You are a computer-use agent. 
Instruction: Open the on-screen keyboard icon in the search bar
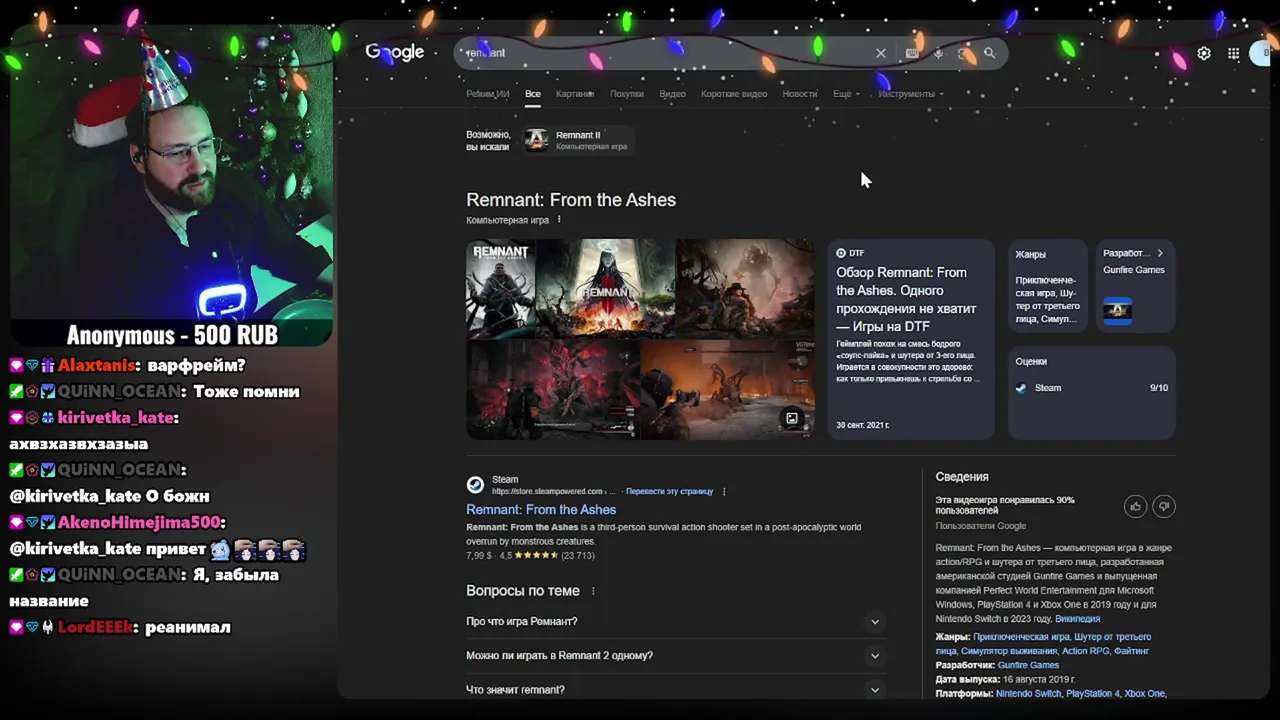[912, 54]
